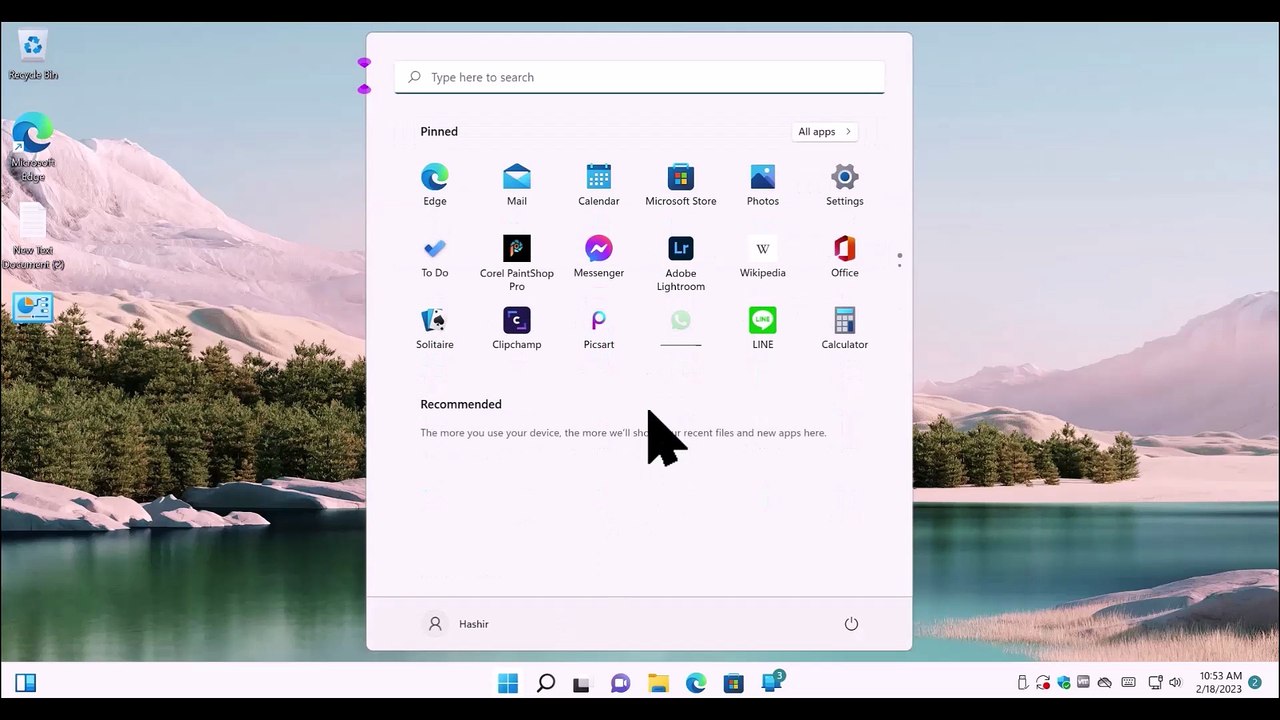Select the Control Panel desktop icon
This screenshot has width=1280, height=720.
click(33, 308)
